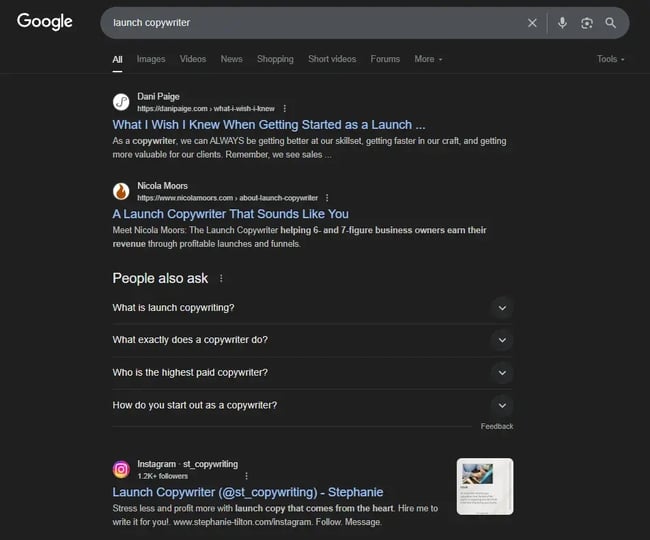Switch to the Images tab
This screenshot has width=650, height=540.
click(x=151, y=59)
